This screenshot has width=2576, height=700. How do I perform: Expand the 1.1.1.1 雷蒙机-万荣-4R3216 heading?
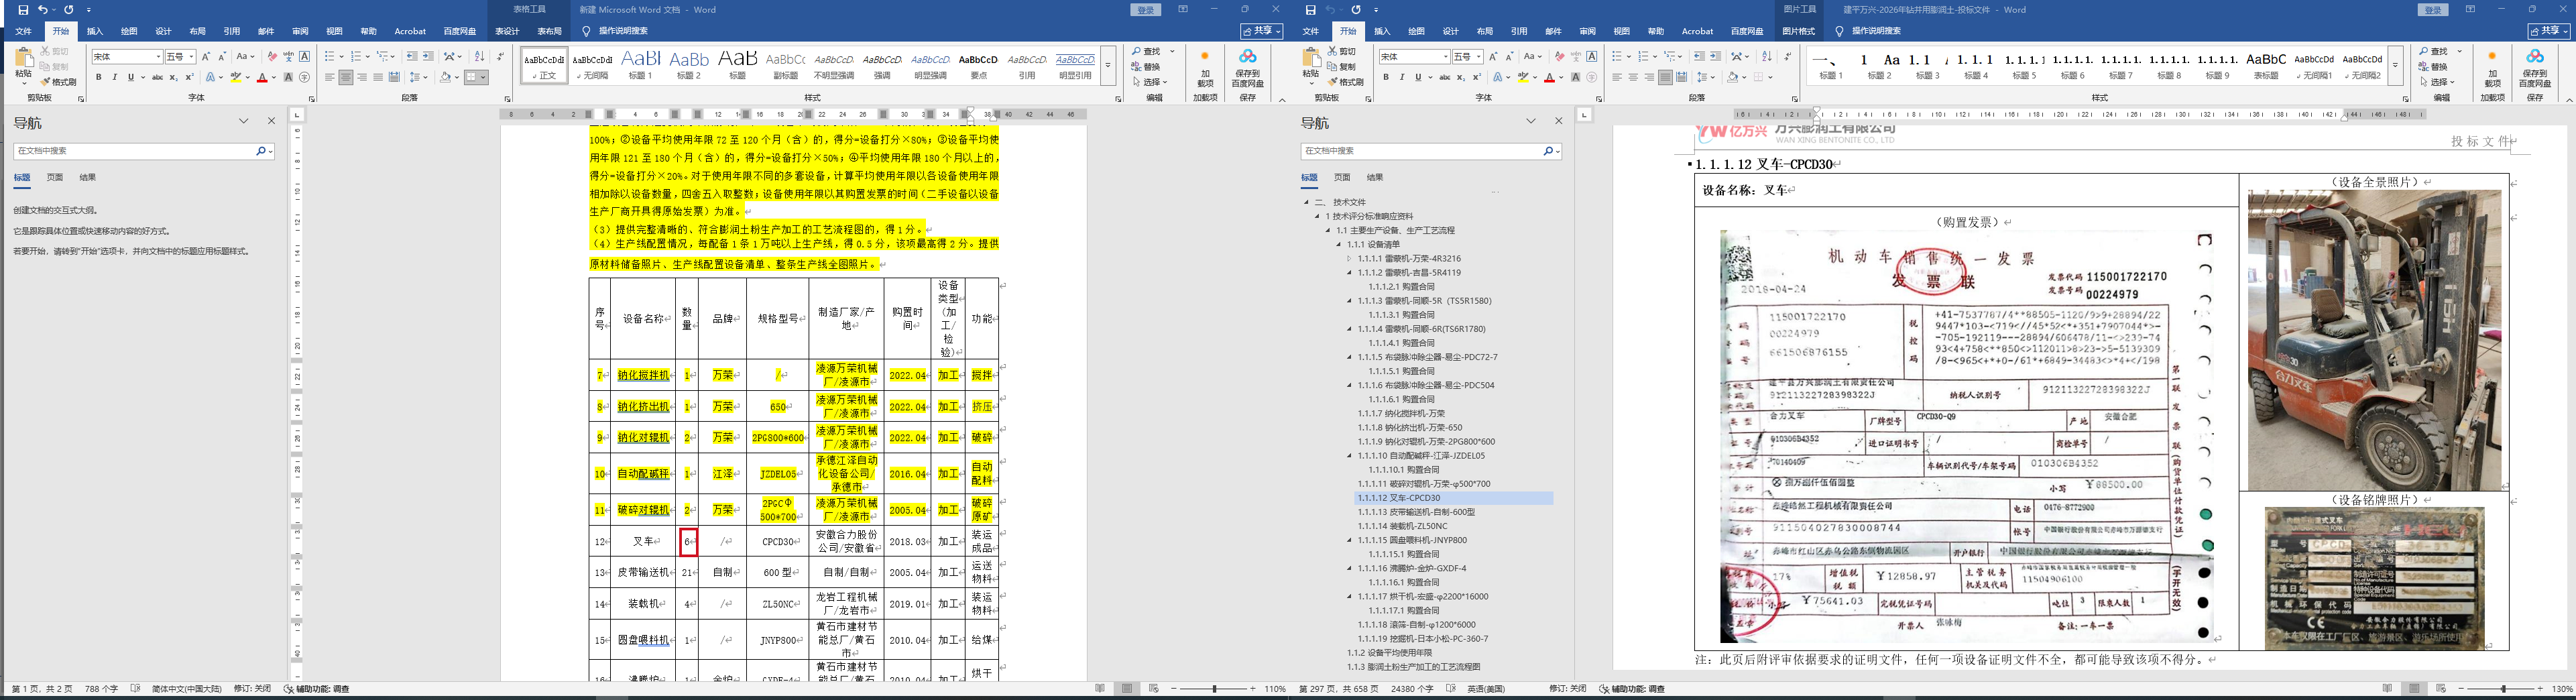pyautogui.click(x=1350, y=259)
